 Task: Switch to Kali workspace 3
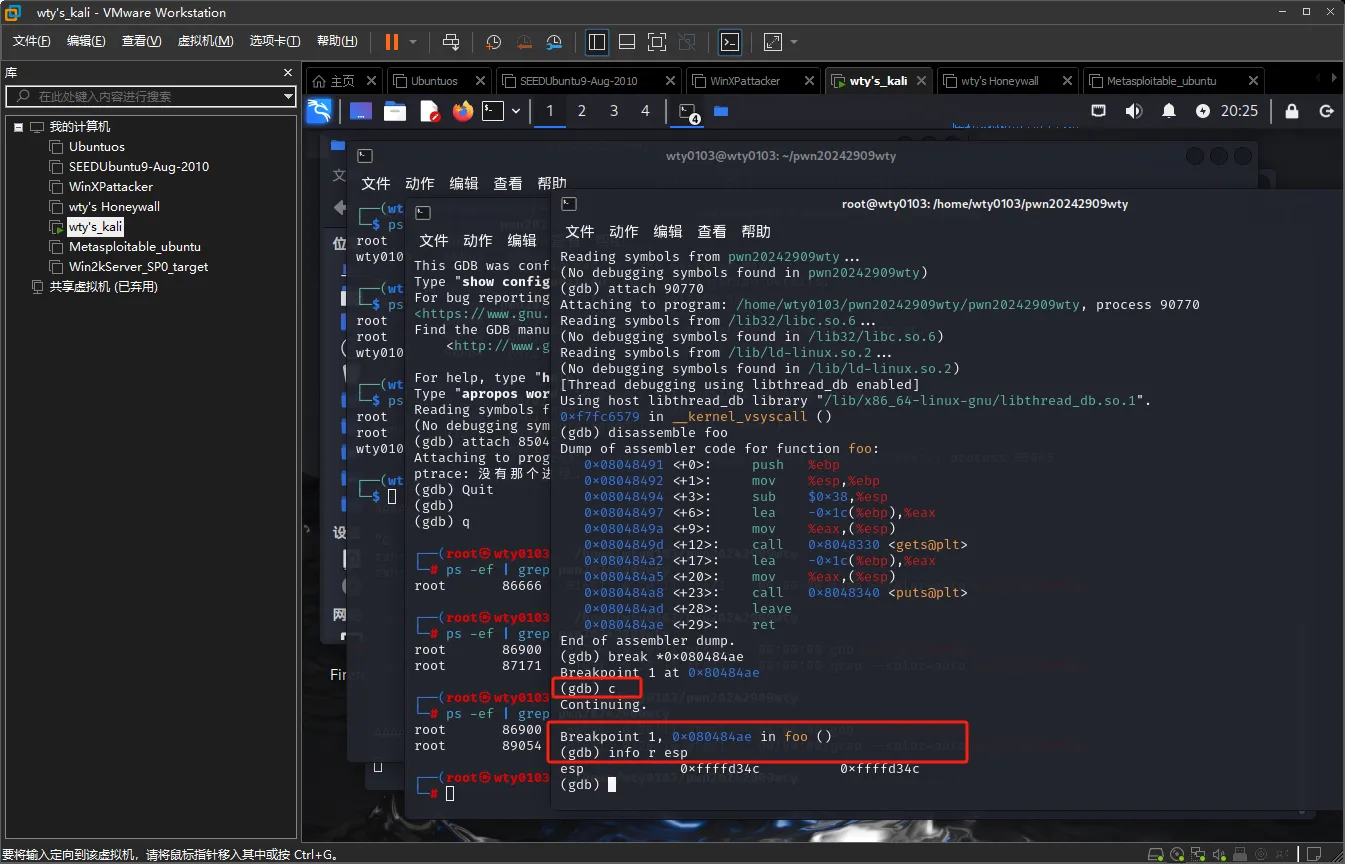(613, 111)
